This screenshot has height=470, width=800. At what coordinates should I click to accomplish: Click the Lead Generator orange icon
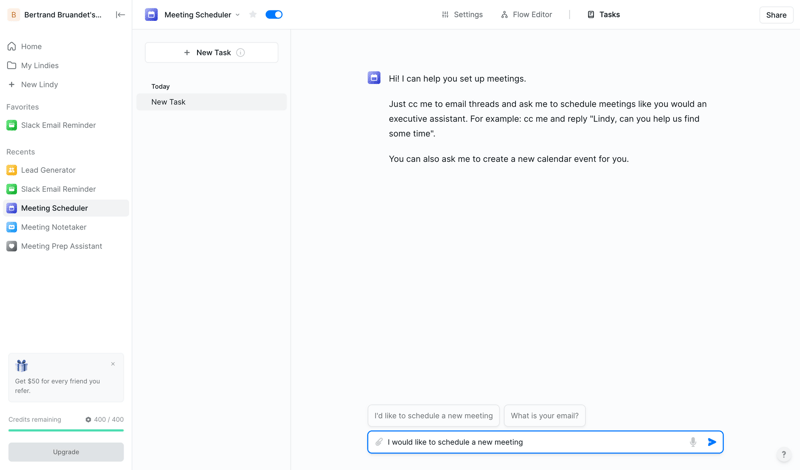pos(11,170)
